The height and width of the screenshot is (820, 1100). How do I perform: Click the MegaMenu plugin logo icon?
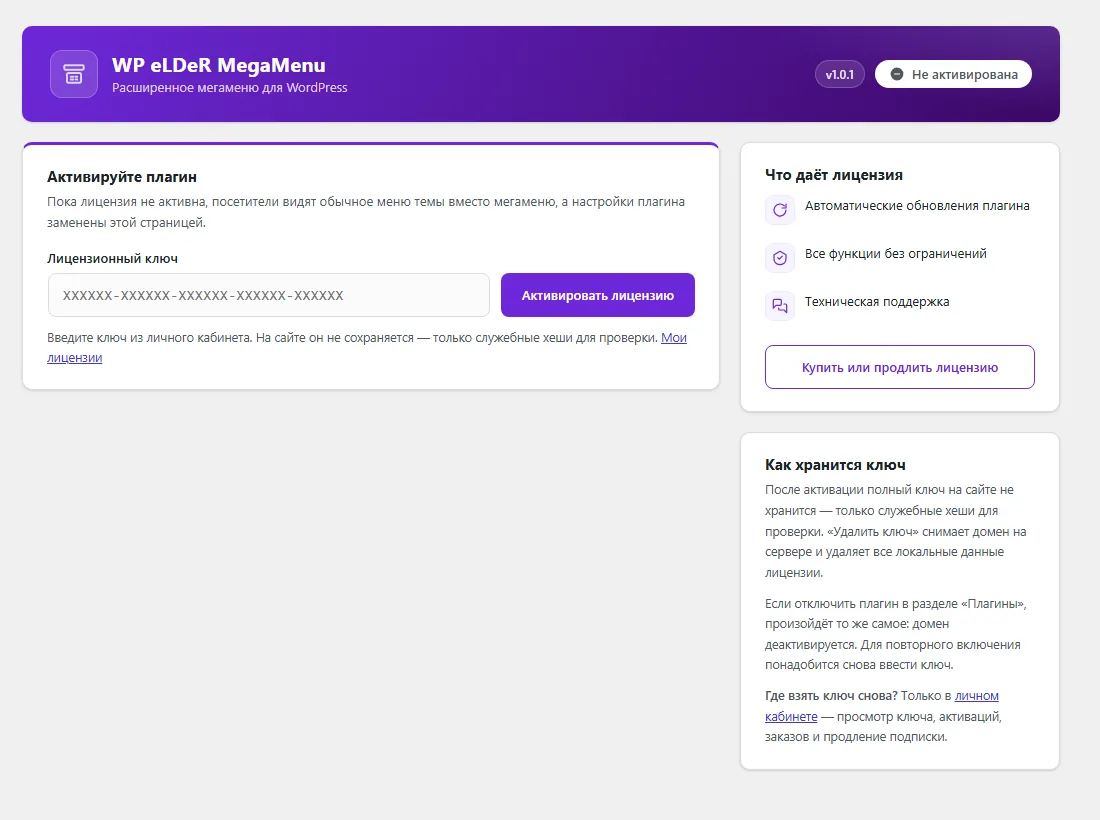coord(74,74)
